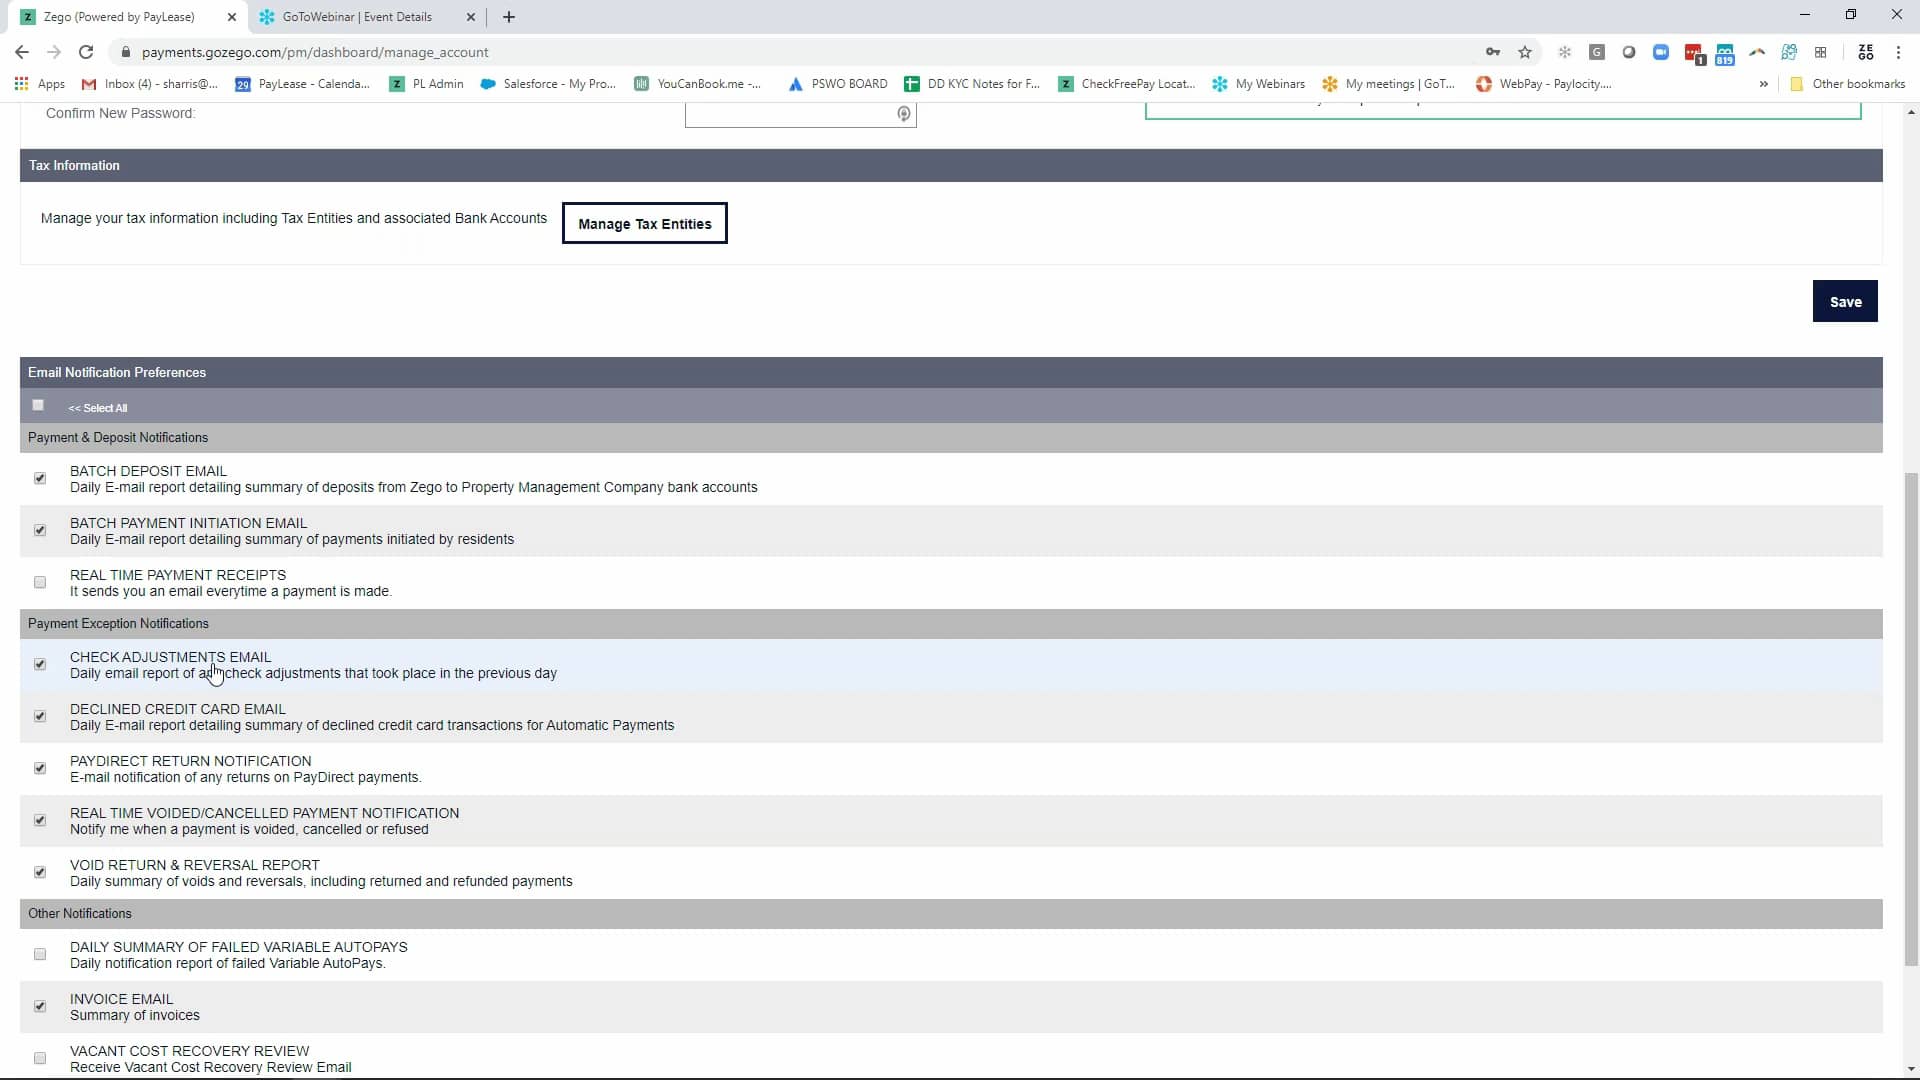Bookmark this page via the star icon
Image resolution: width=1920 pixels, height=1080 pixels.
1525,52
